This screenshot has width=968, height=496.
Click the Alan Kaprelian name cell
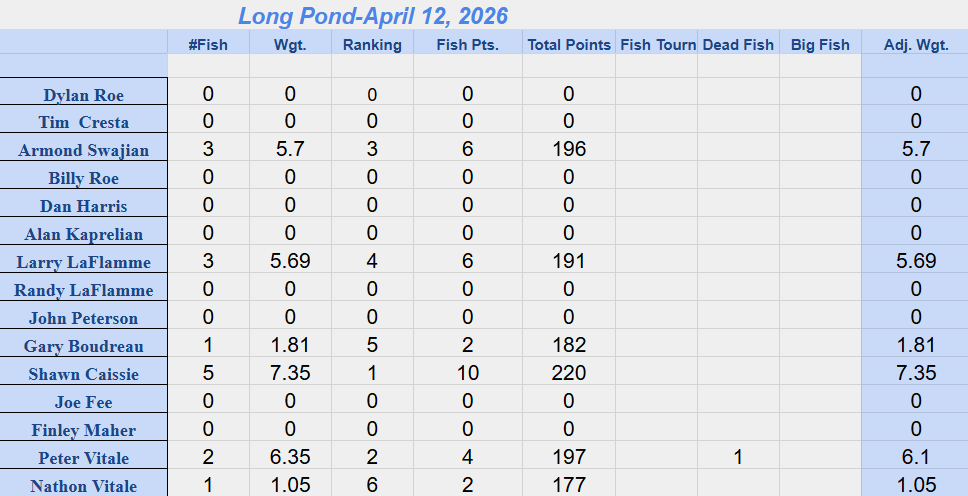coord(83,231)
